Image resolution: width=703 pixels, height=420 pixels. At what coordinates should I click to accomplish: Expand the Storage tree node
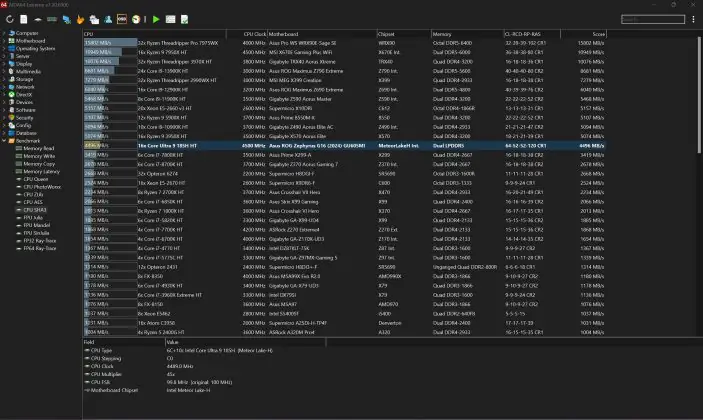(x=4, y=79)
